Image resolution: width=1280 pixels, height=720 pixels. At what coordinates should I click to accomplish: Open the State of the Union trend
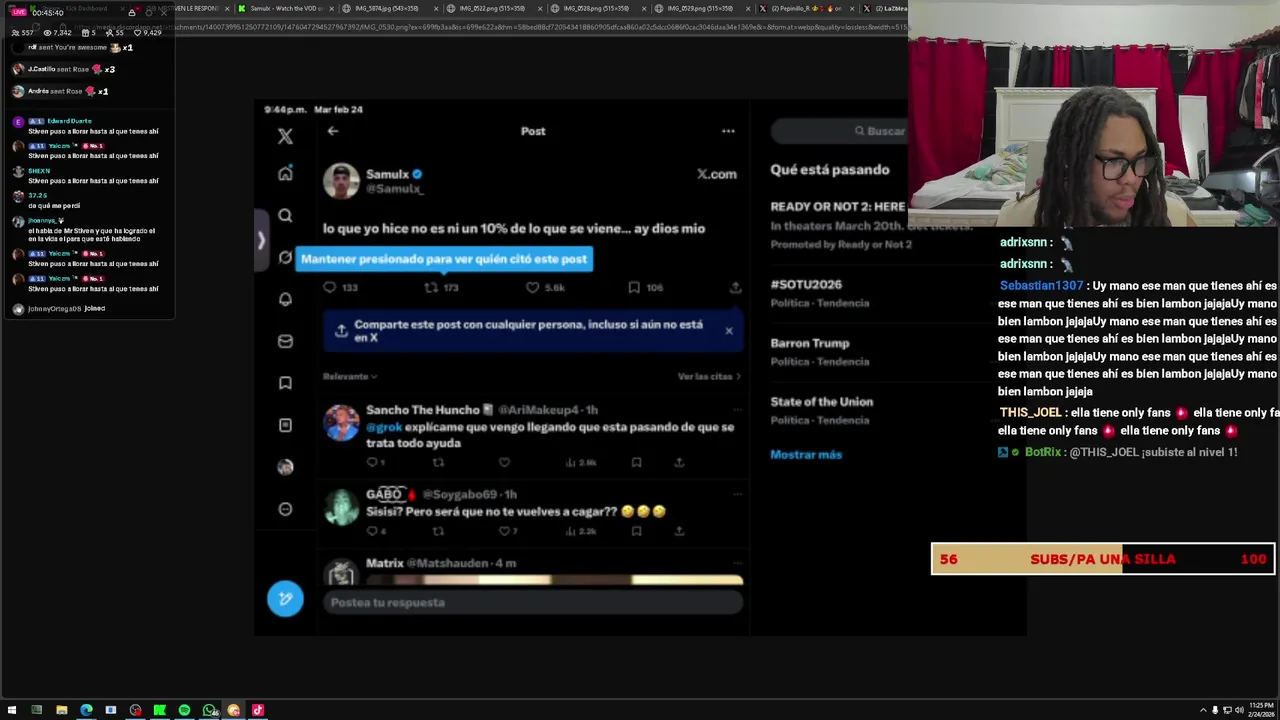pyautogui.click(x=821, y=410)
